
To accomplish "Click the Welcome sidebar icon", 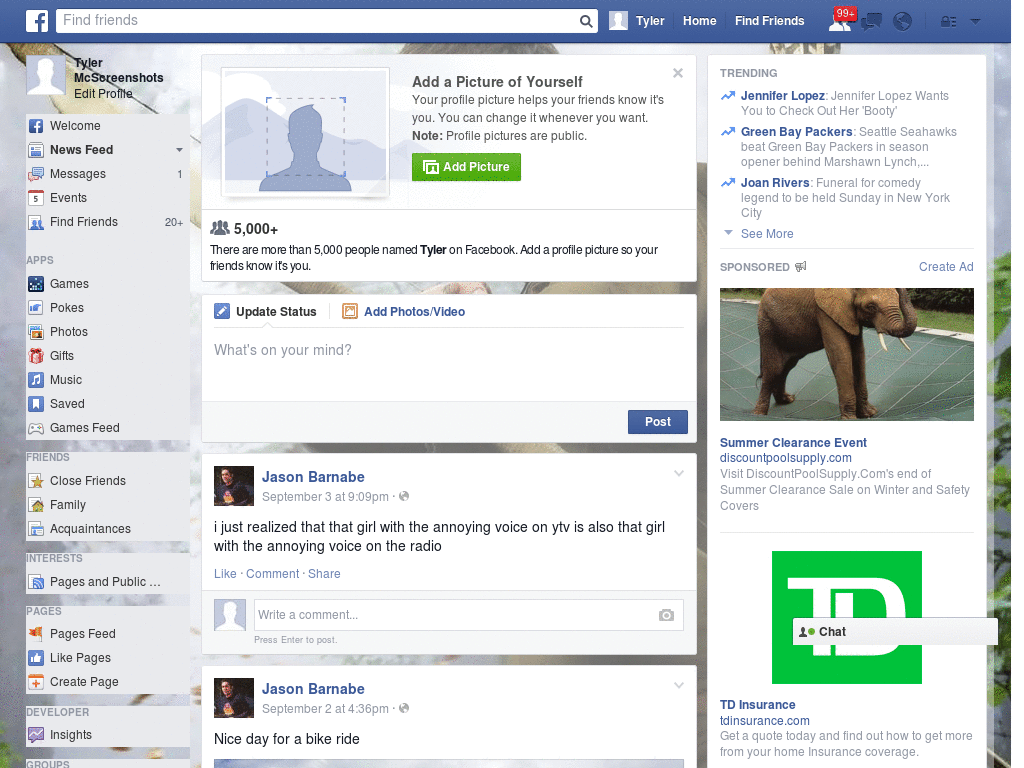I will tap(36, 126).
